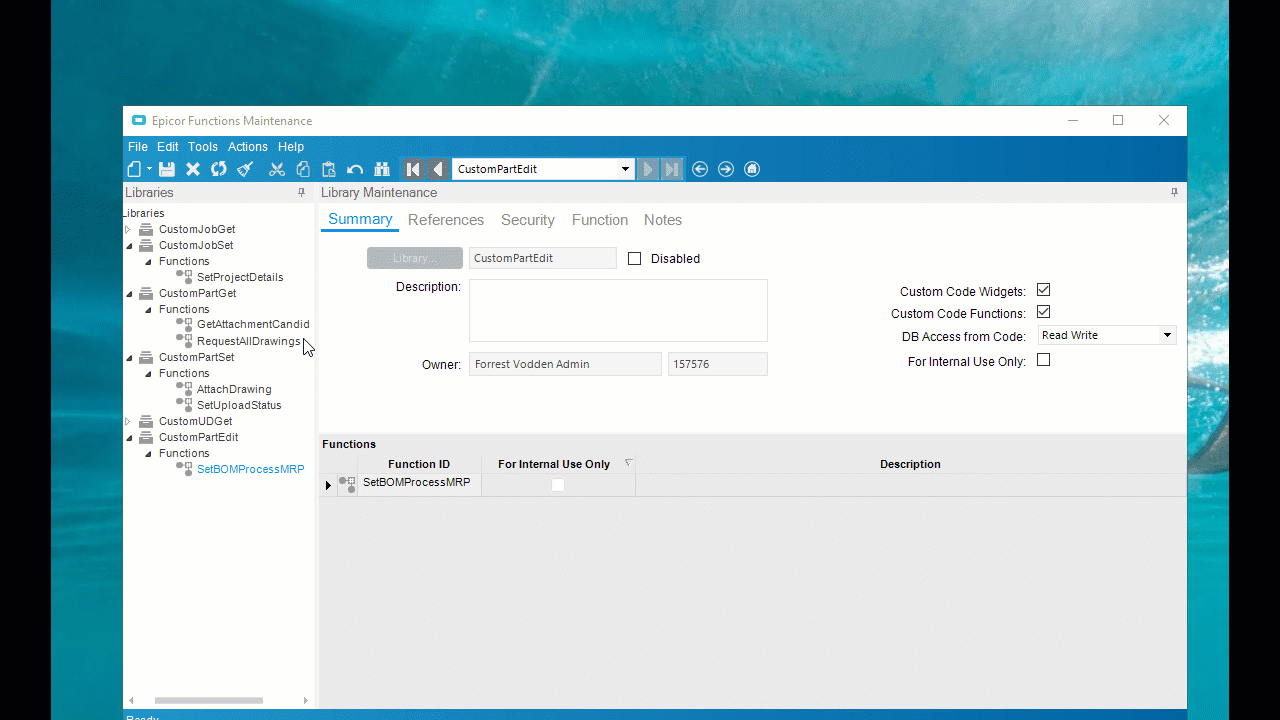Screen dimensions: 1280x720
Task: Click SetBOMProcessMRP row function icon in grid
Action: [x=347, y=485]
